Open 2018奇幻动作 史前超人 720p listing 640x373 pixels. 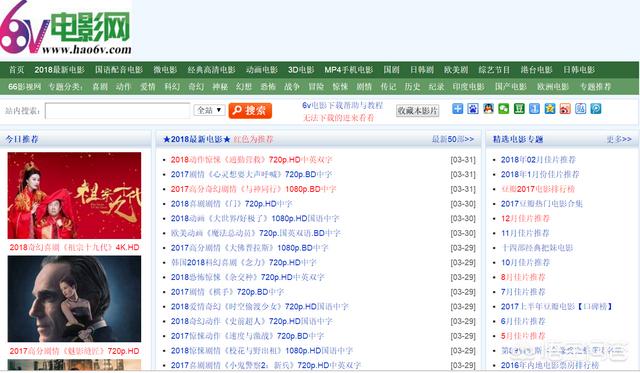click(251, 321)
